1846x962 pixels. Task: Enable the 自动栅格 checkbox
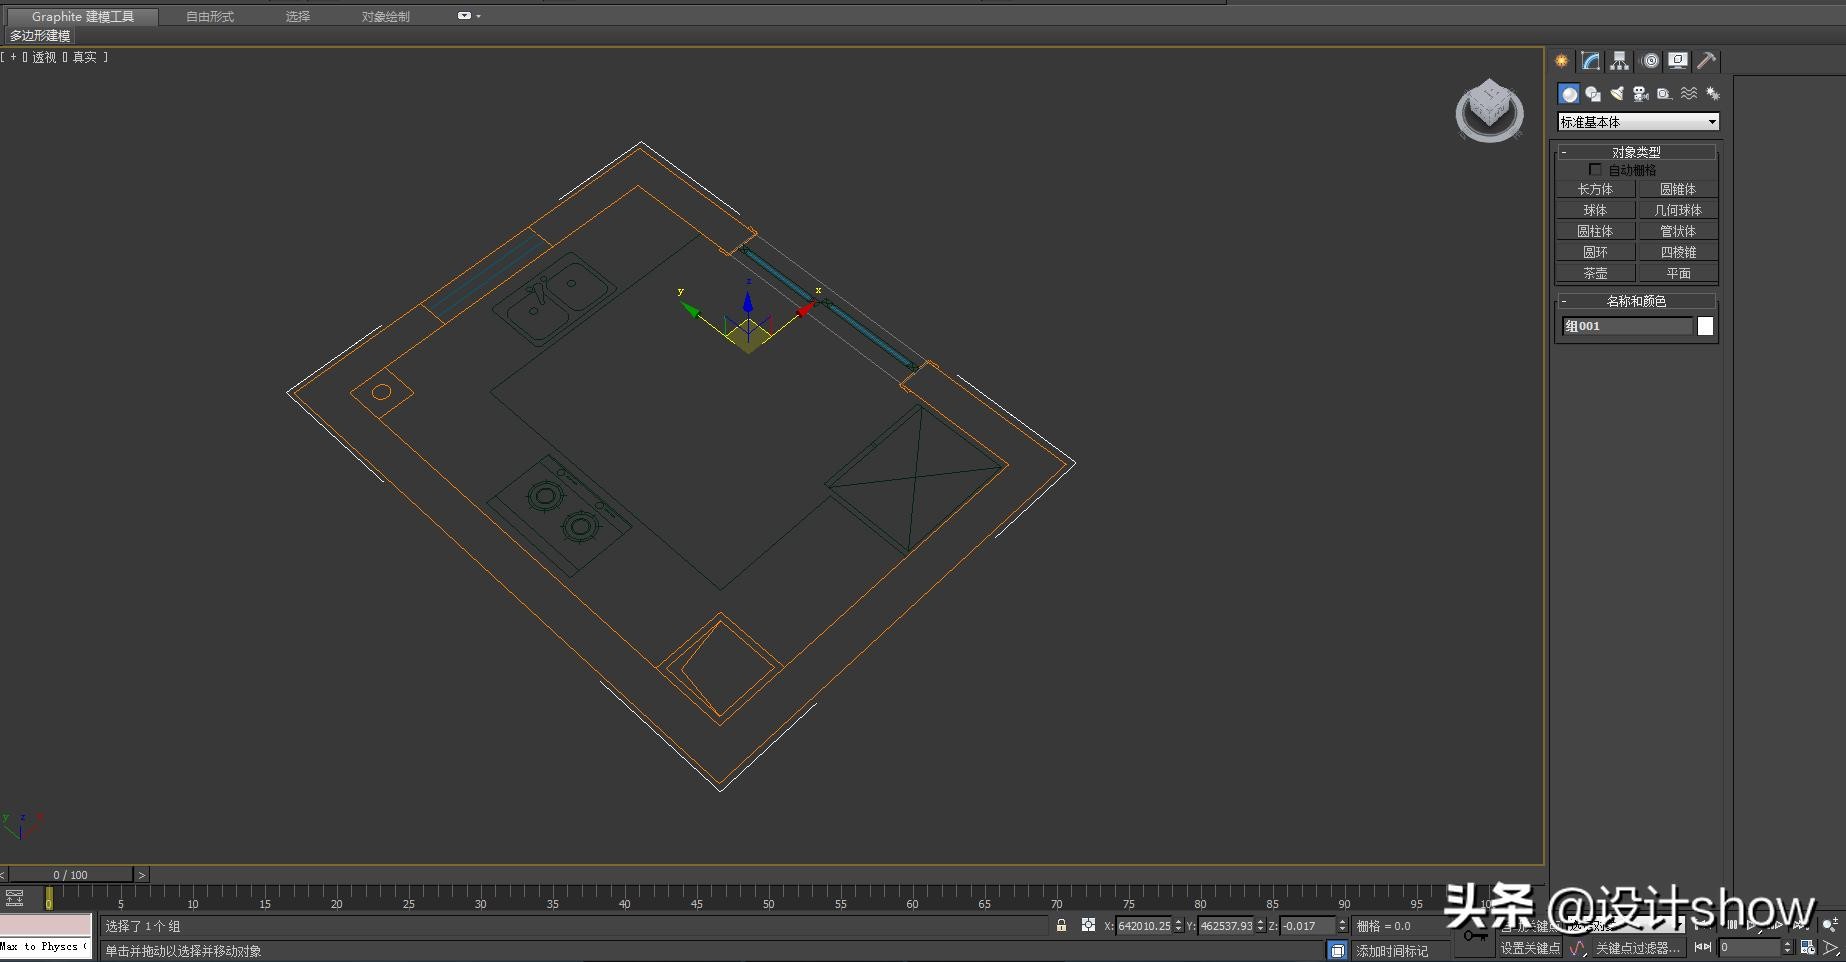1595,170
